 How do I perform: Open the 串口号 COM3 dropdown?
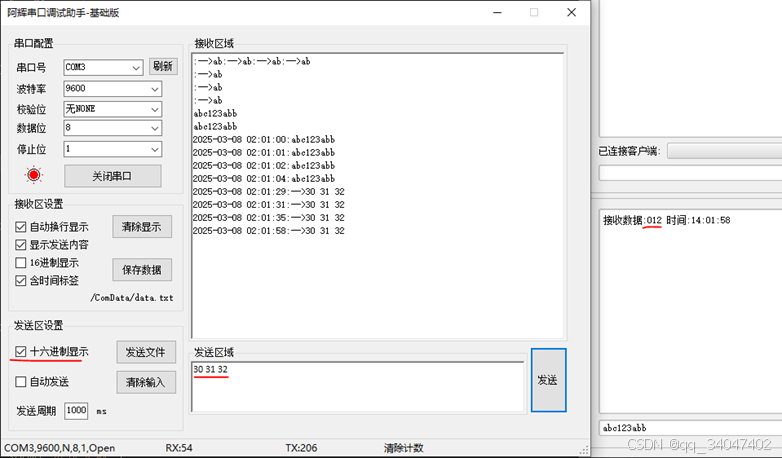pos(103,68)
